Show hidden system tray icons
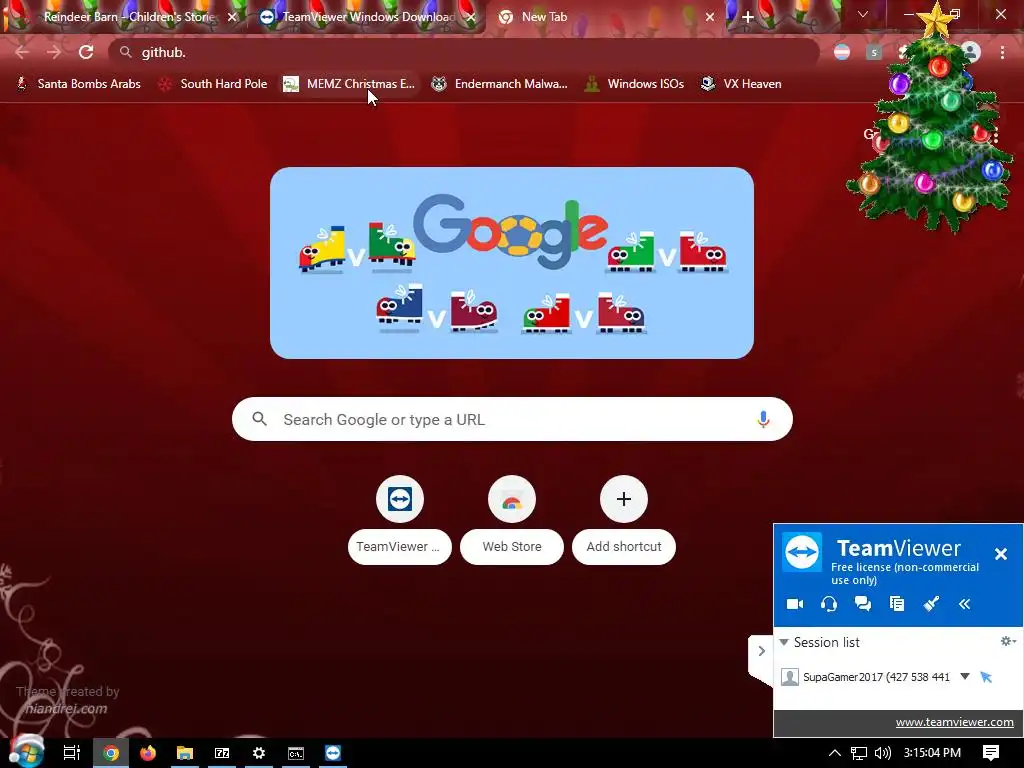This screenshot has width=1024, height=768. pos(835,753)
